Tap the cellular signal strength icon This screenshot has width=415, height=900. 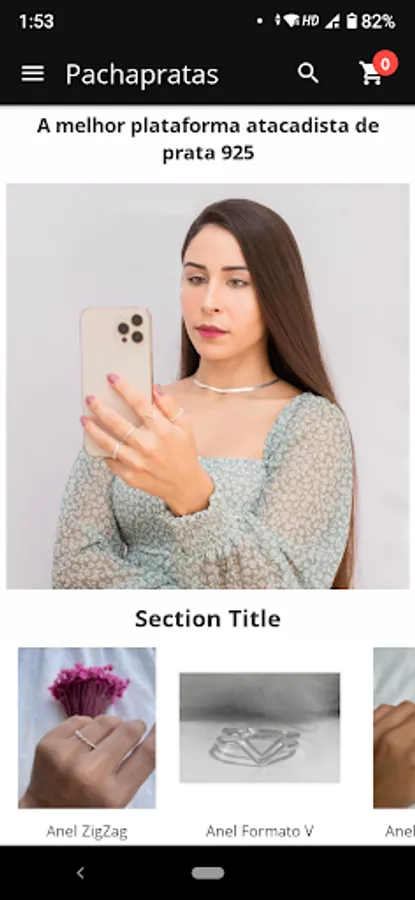click(332, 22)
